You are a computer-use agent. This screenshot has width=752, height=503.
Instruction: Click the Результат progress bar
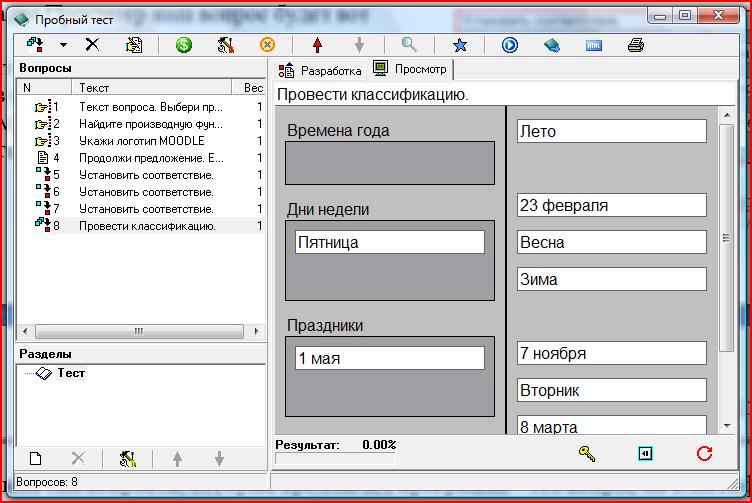point(335,459)
